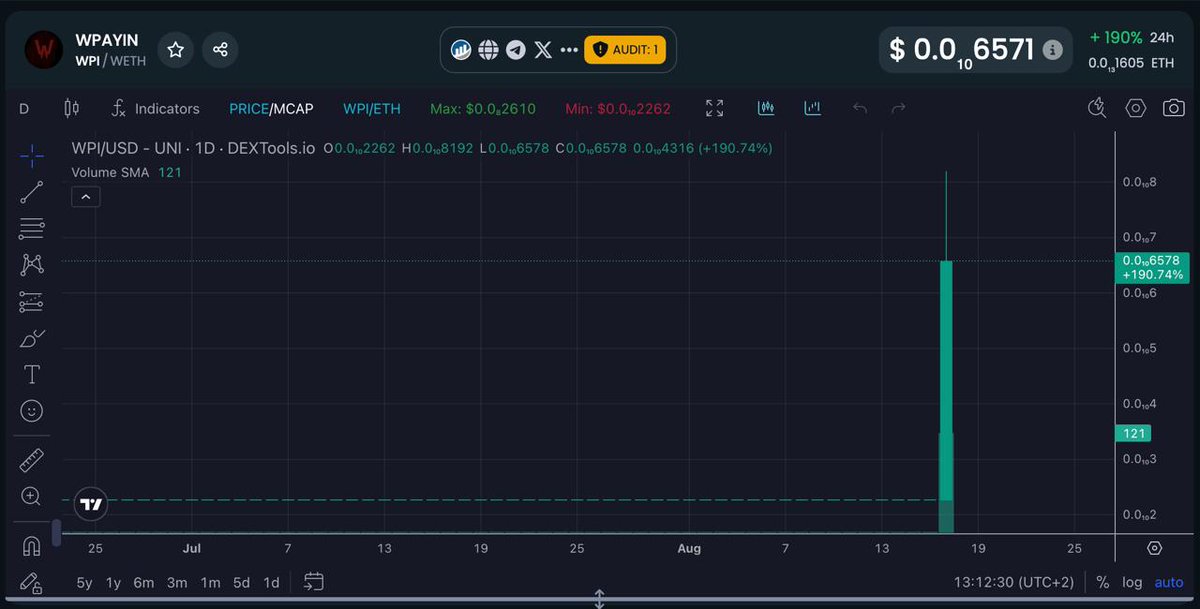Switch chart to PRICE view

(248, 108)
